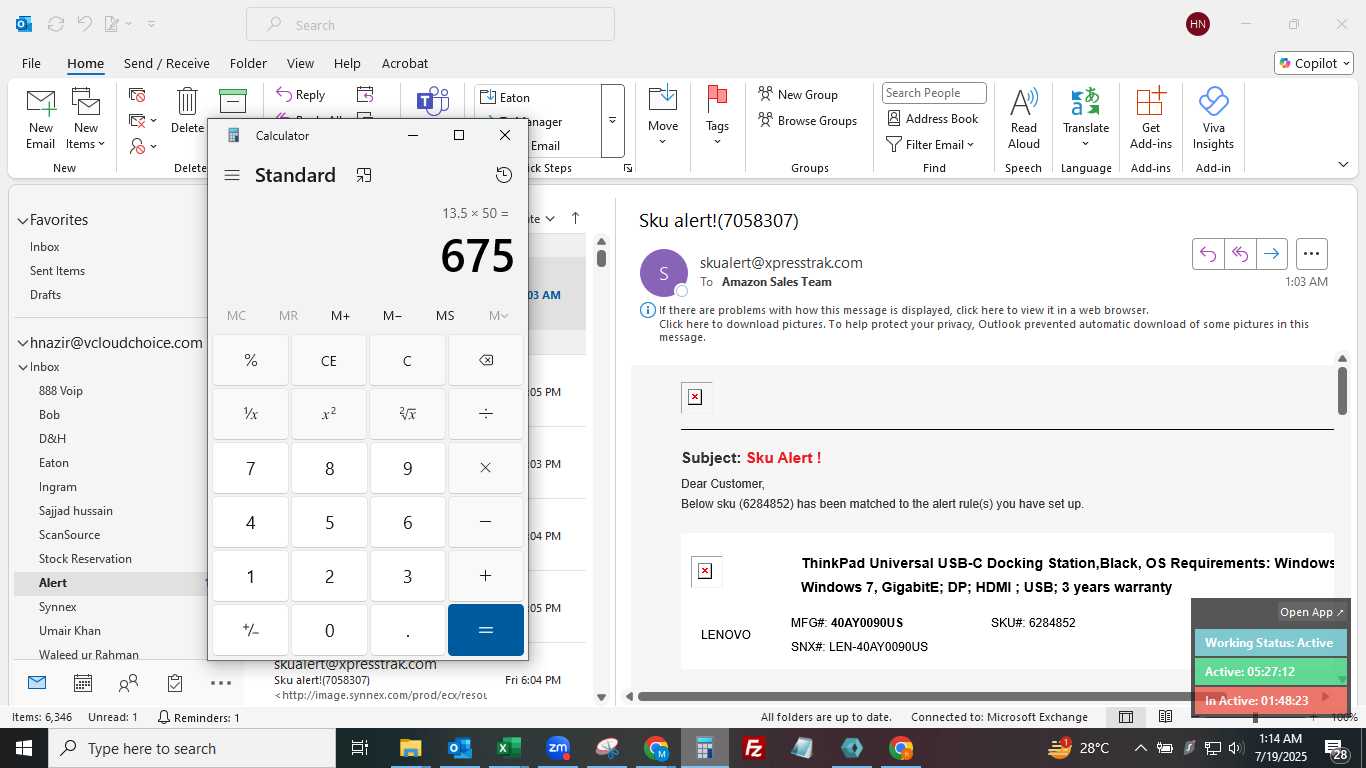This screenshot has height=768, width=1366.
Task: Open the Help tab
Action: coord(347,63)
